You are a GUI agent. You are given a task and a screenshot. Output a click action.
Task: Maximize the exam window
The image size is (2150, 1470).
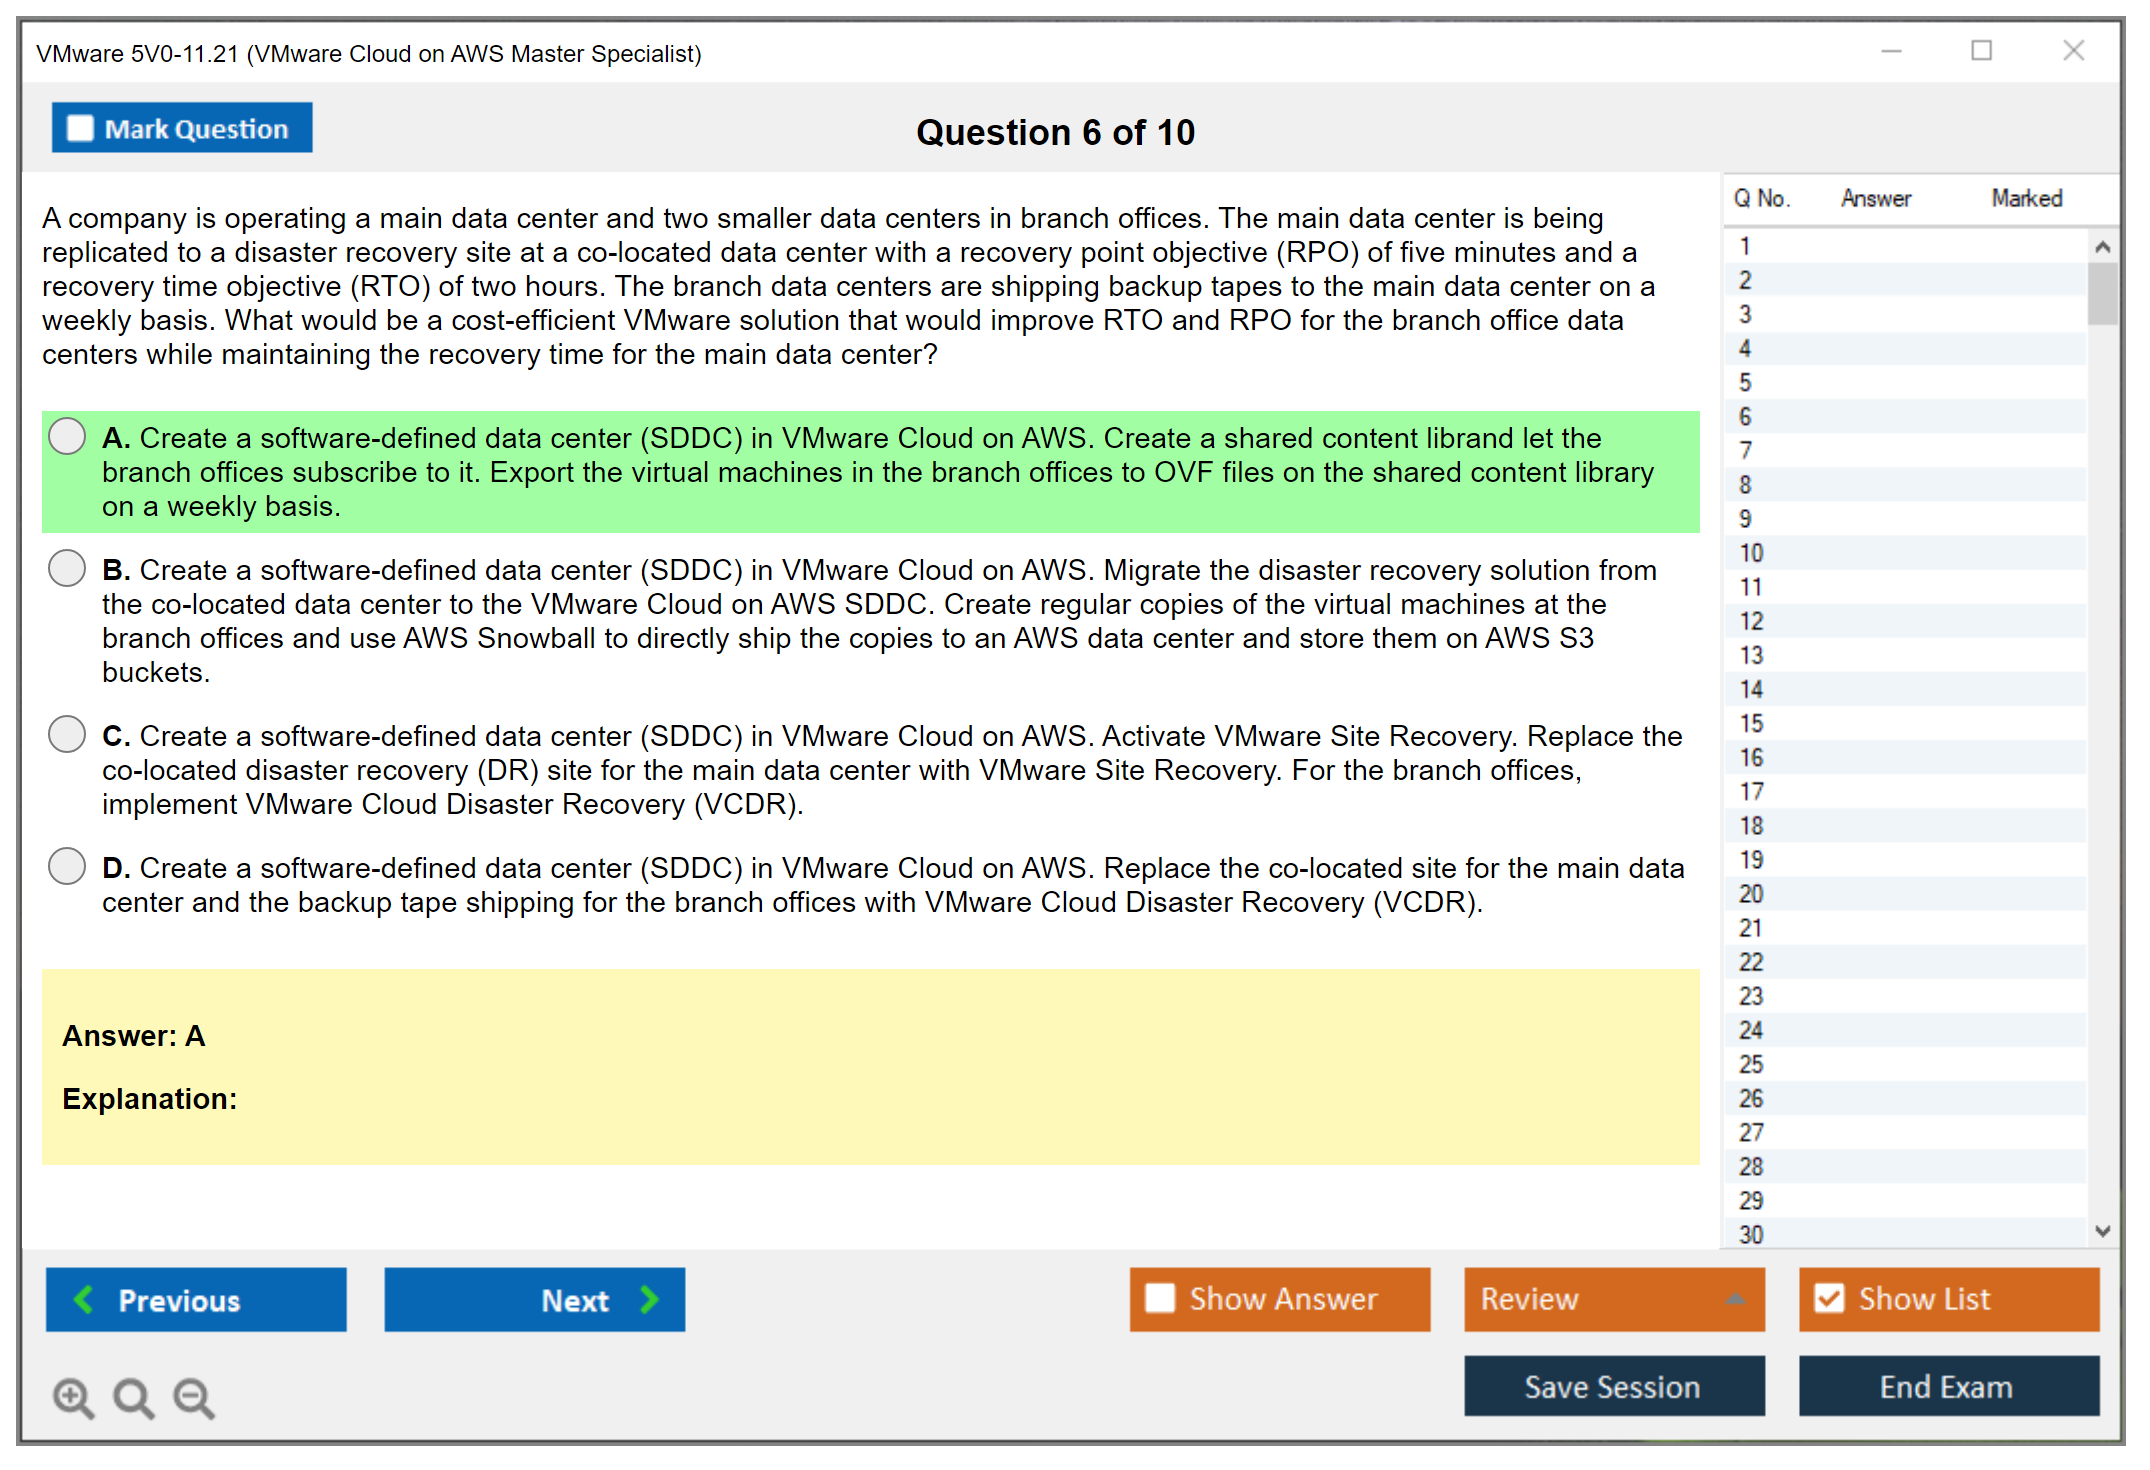pos(1981,51)
